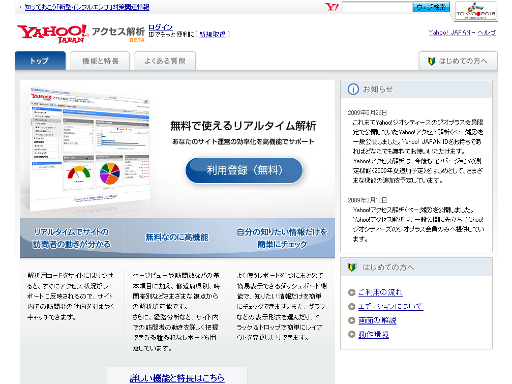
Task: Open the はじめての方へ tab button
Action: (x=458, y=61)
